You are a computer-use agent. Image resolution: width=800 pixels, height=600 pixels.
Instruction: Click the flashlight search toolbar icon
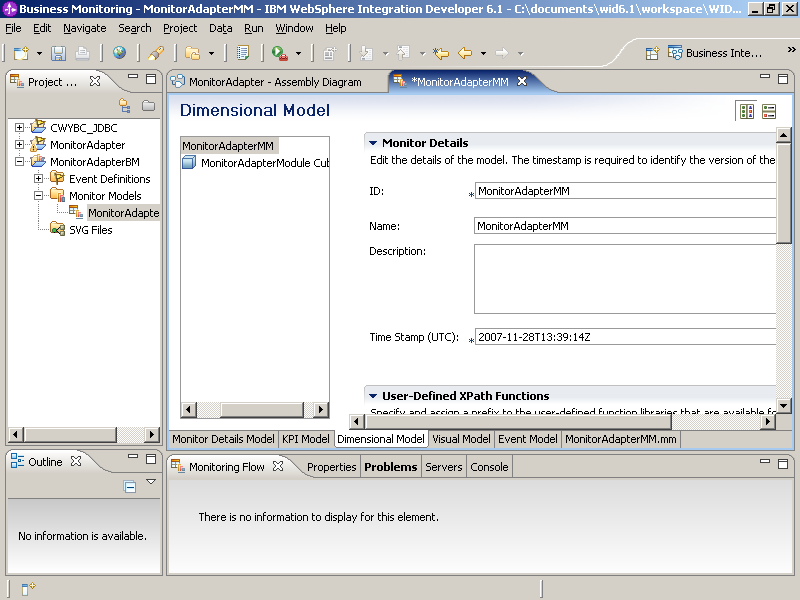[x=156, y=53]
